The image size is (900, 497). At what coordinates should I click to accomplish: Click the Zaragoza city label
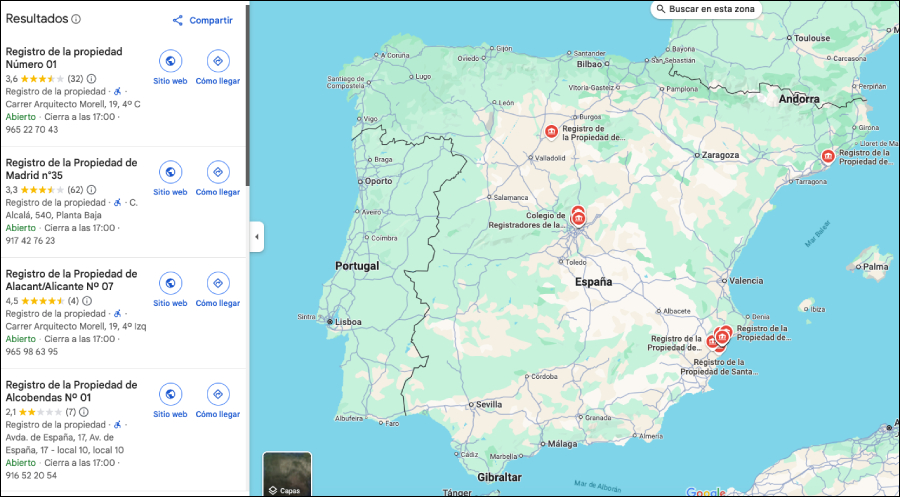[720, 155]
